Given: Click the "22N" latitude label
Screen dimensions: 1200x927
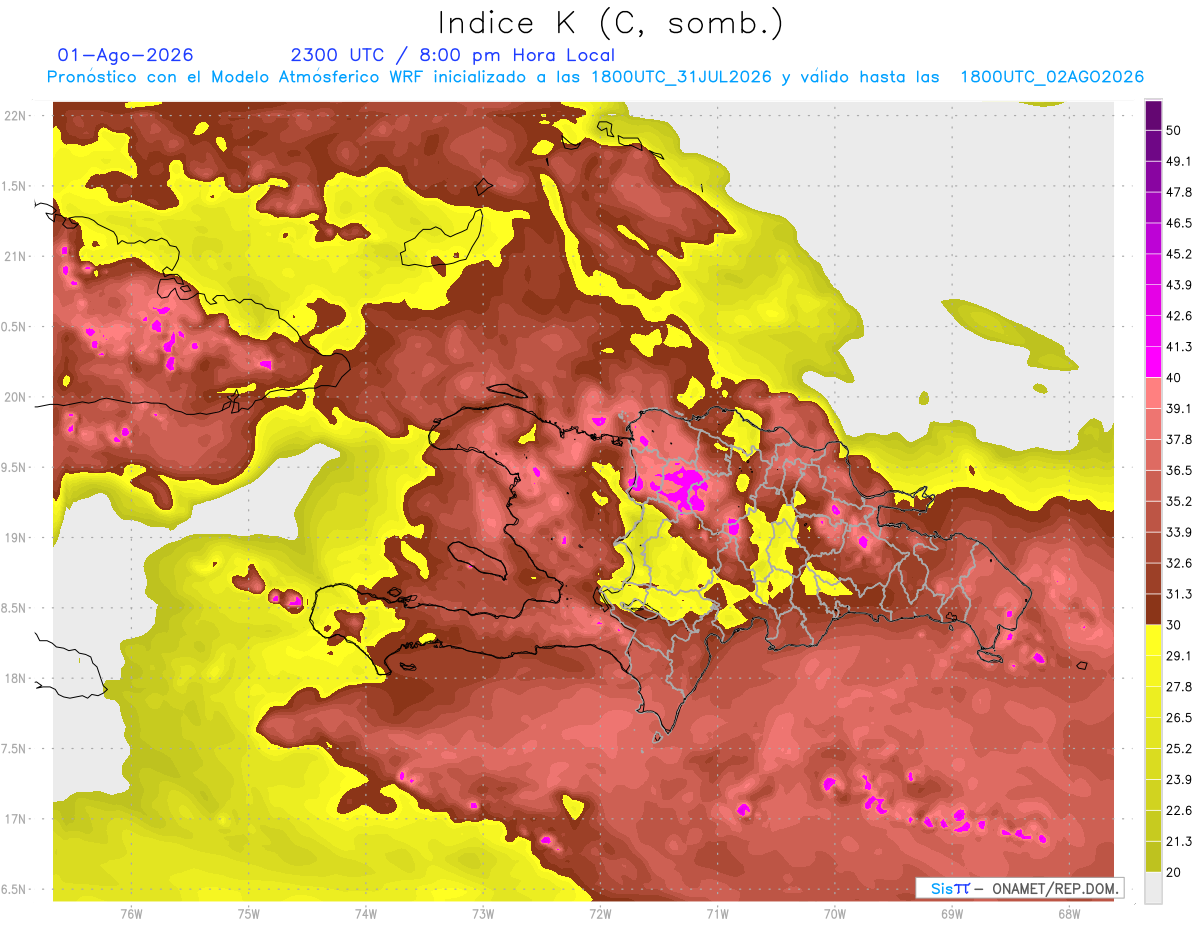Looking at the screenshot, I should pyautogui.click(x=17, y=115).
